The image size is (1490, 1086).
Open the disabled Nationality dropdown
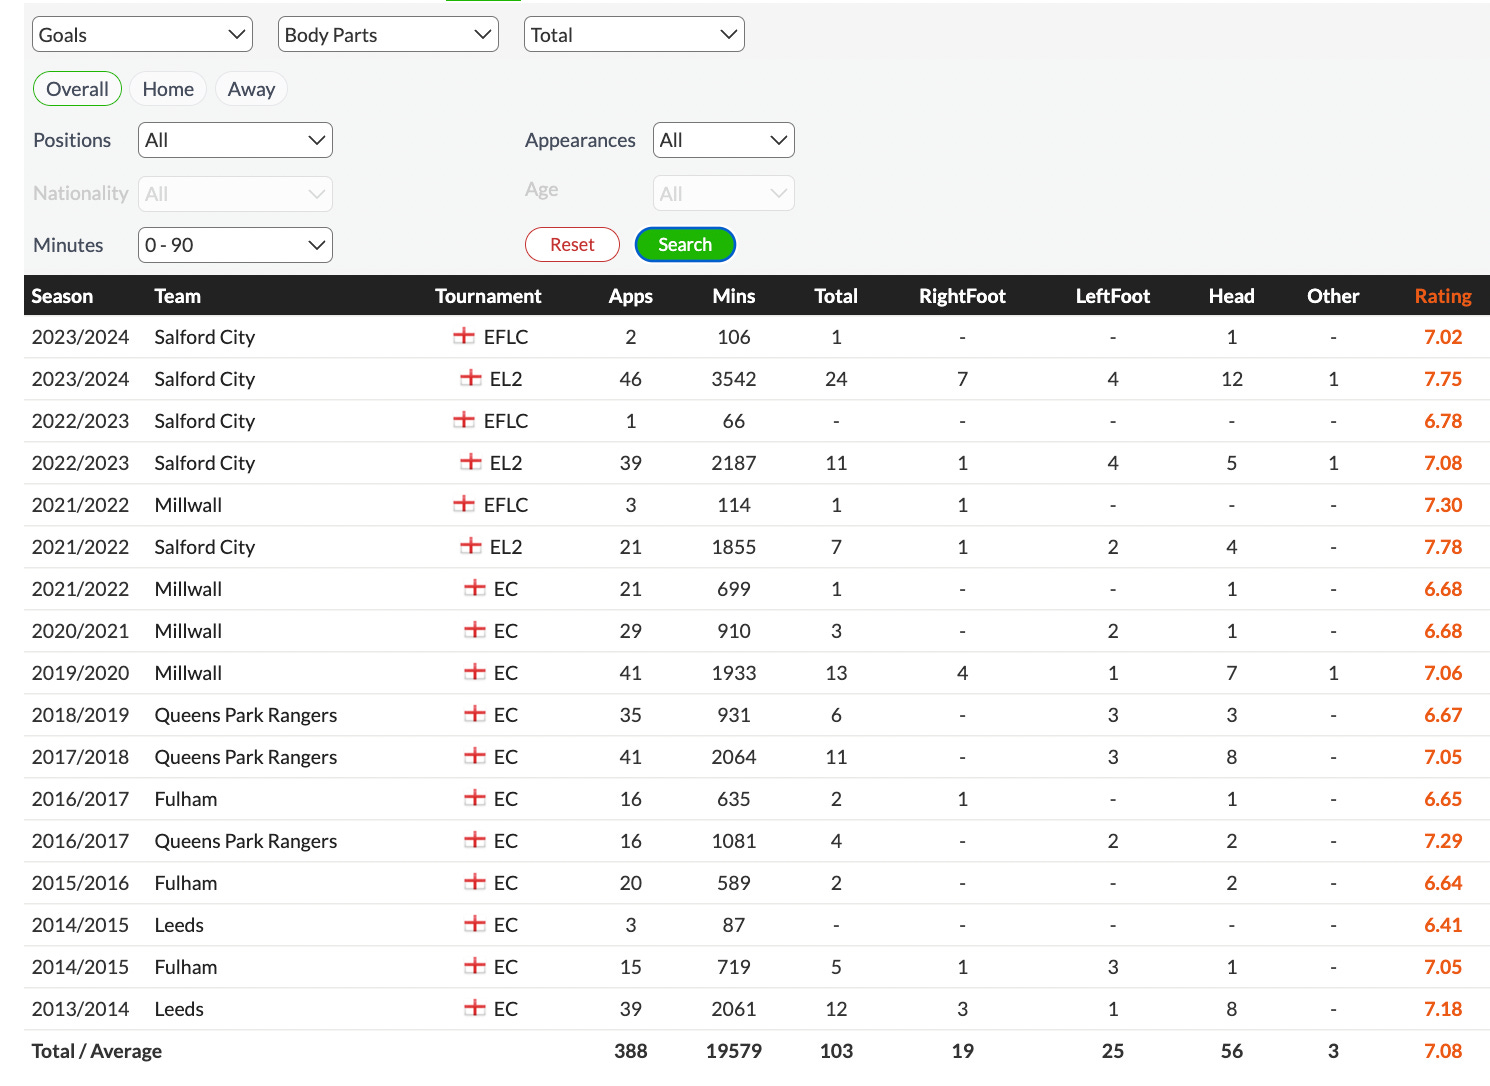tap(235, 194)
